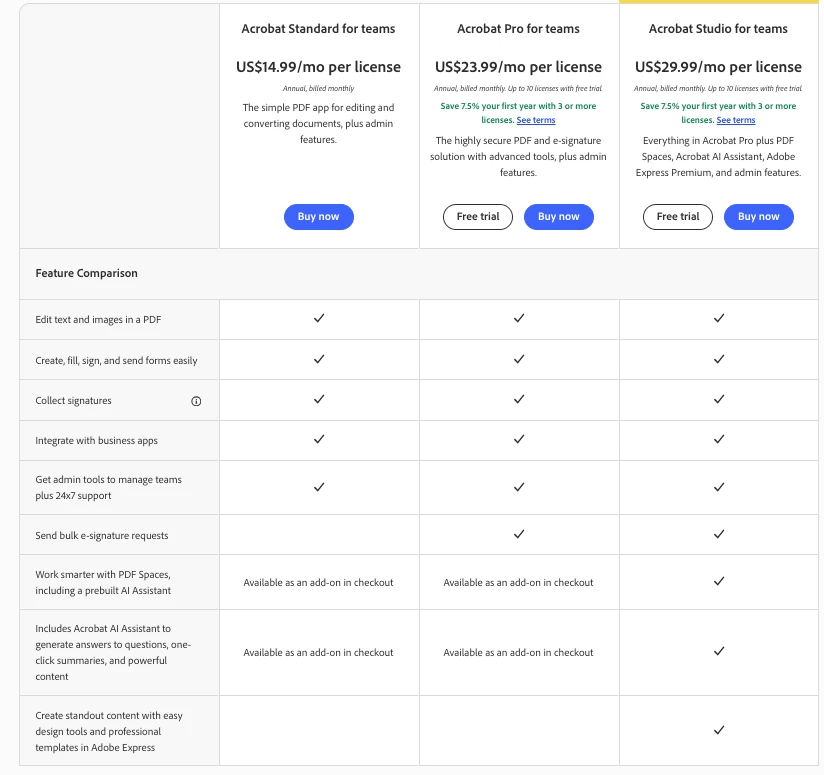Click Buy now for Acrobat Standard for teams
Image resolution: width=824 pixels, height=775 pixels.
click(318, 216)
